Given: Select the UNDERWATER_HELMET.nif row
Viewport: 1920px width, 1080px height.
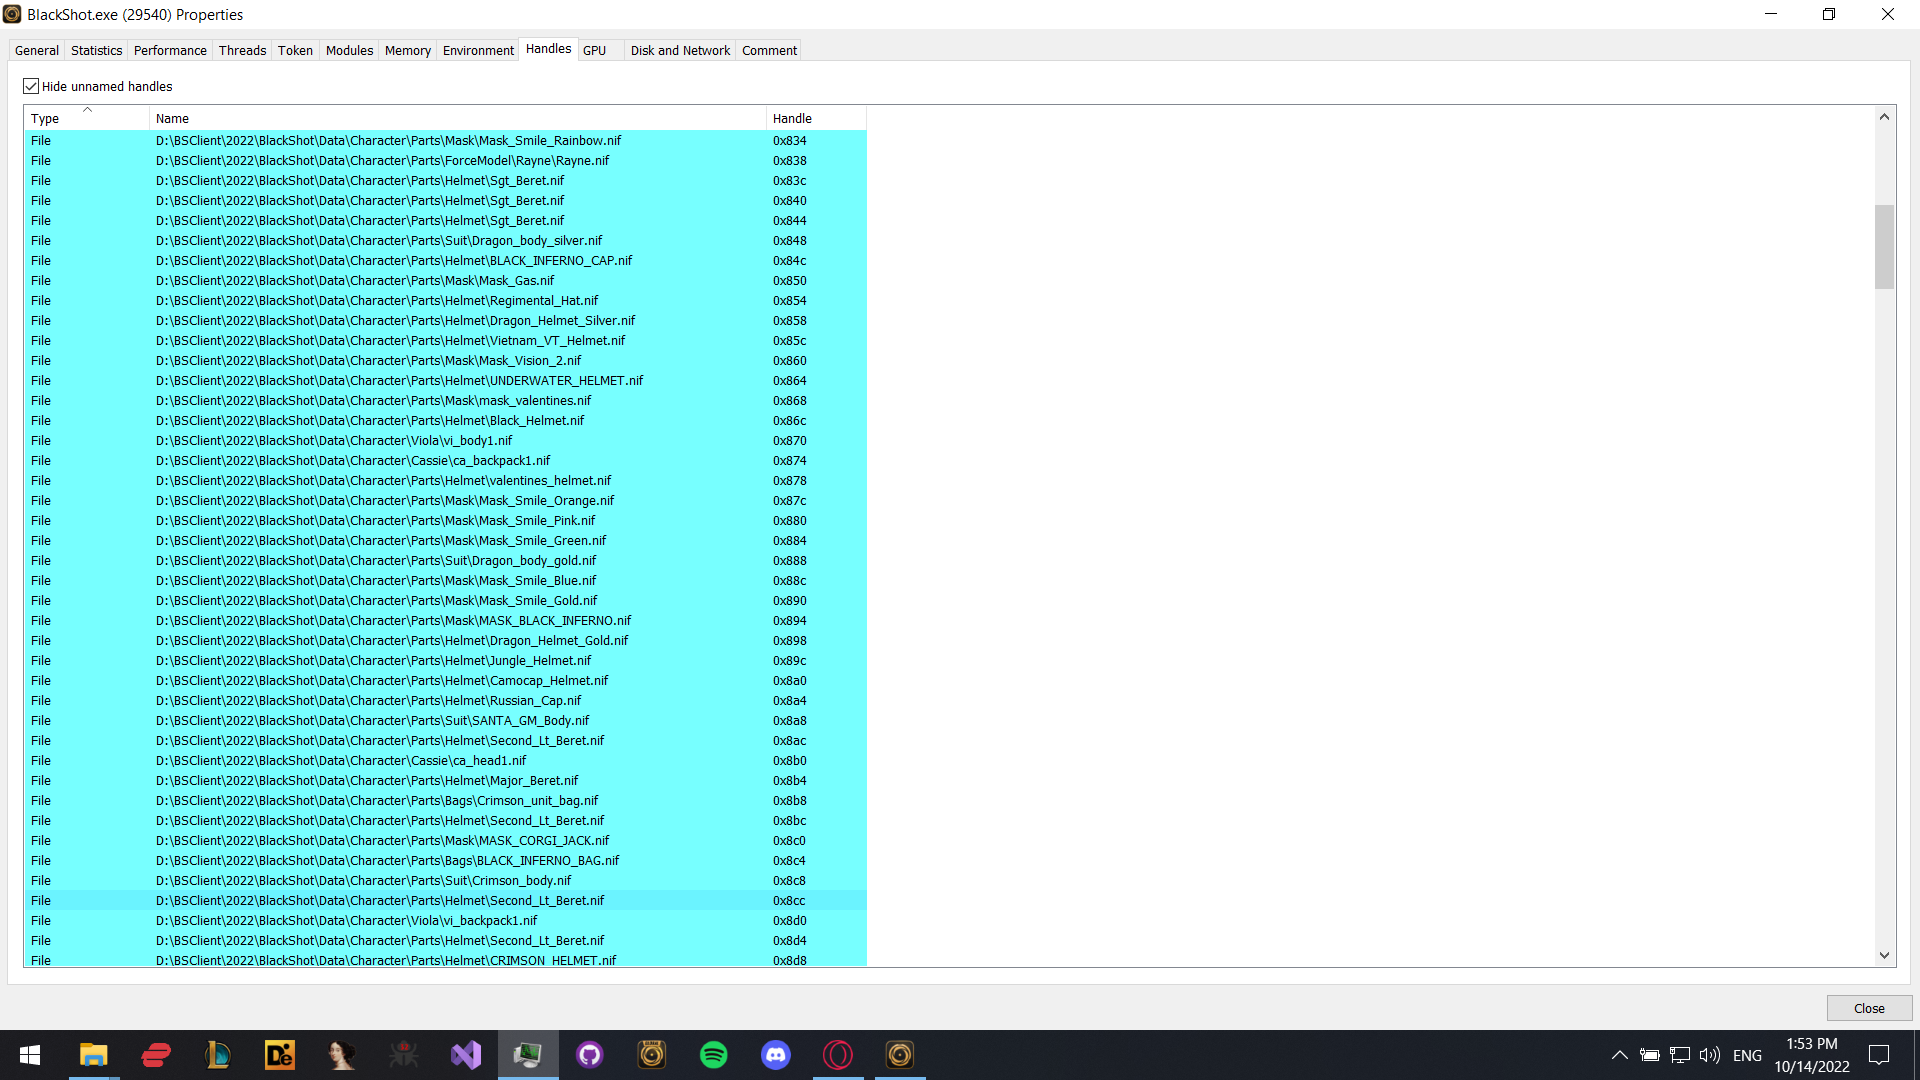Looking at the screenshot, I should tap(445, 380).
